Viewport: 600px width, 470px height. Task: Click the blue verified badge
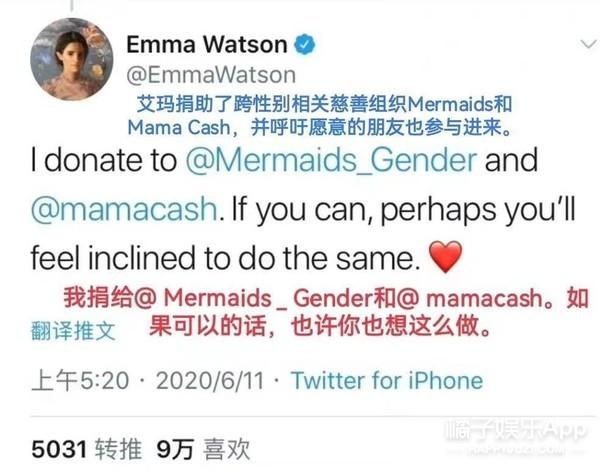coord(304,44)
